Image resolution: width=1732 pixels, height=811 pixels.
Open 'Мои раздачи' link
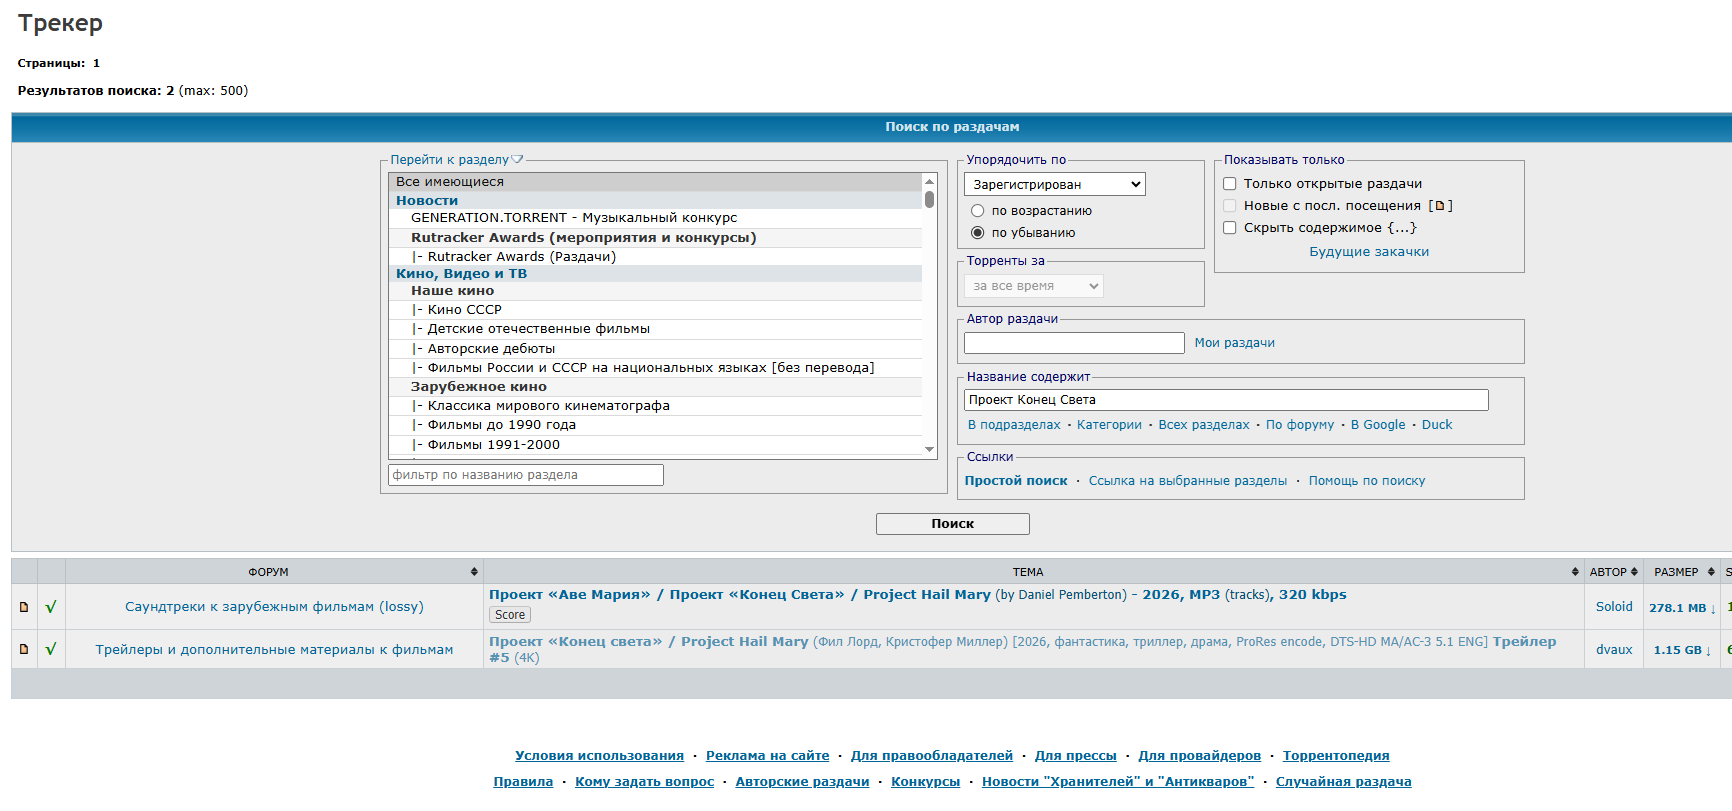(1234, 343)
